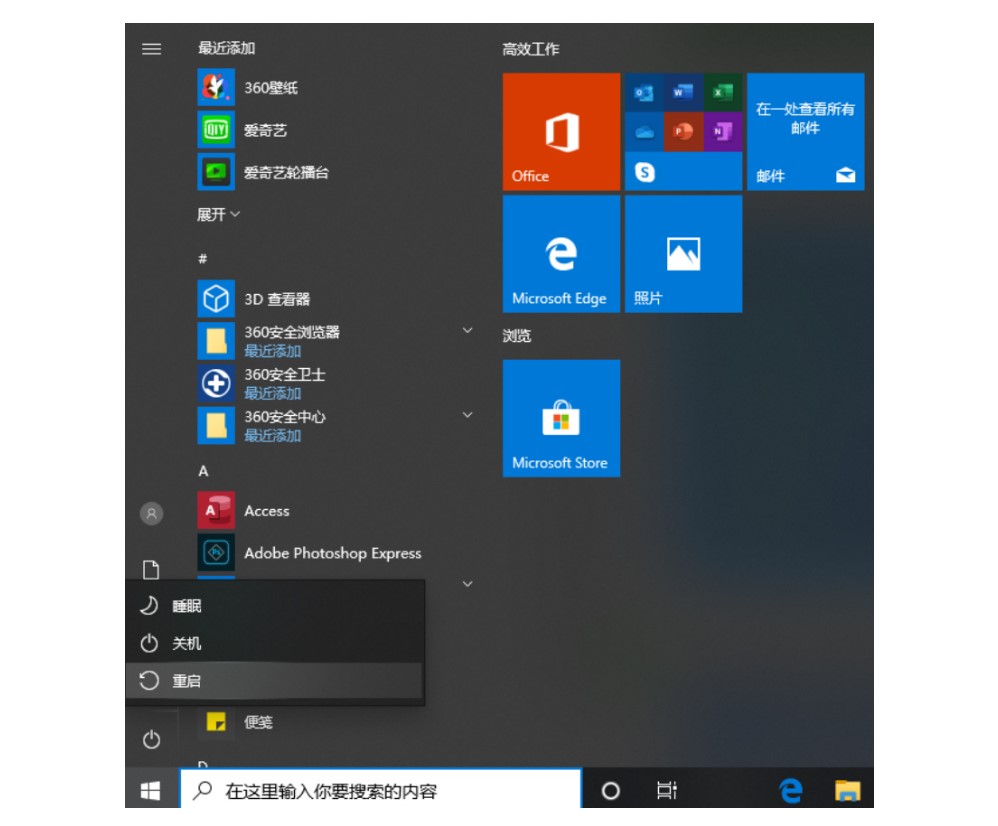Open the 360安全浏览器 folder entry
Viewport: 998px width, 826px height.
[x=269, y=341]
